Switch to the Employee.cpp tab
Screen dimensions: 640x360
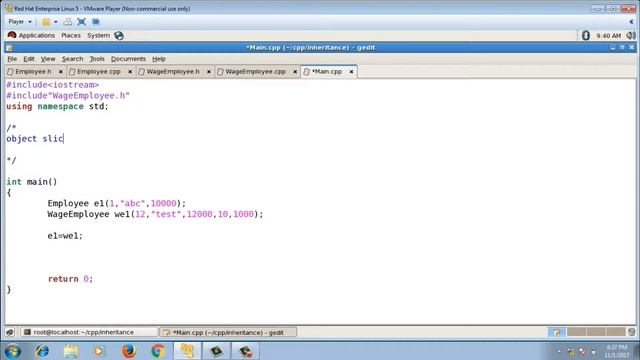(x=98, y=71)
